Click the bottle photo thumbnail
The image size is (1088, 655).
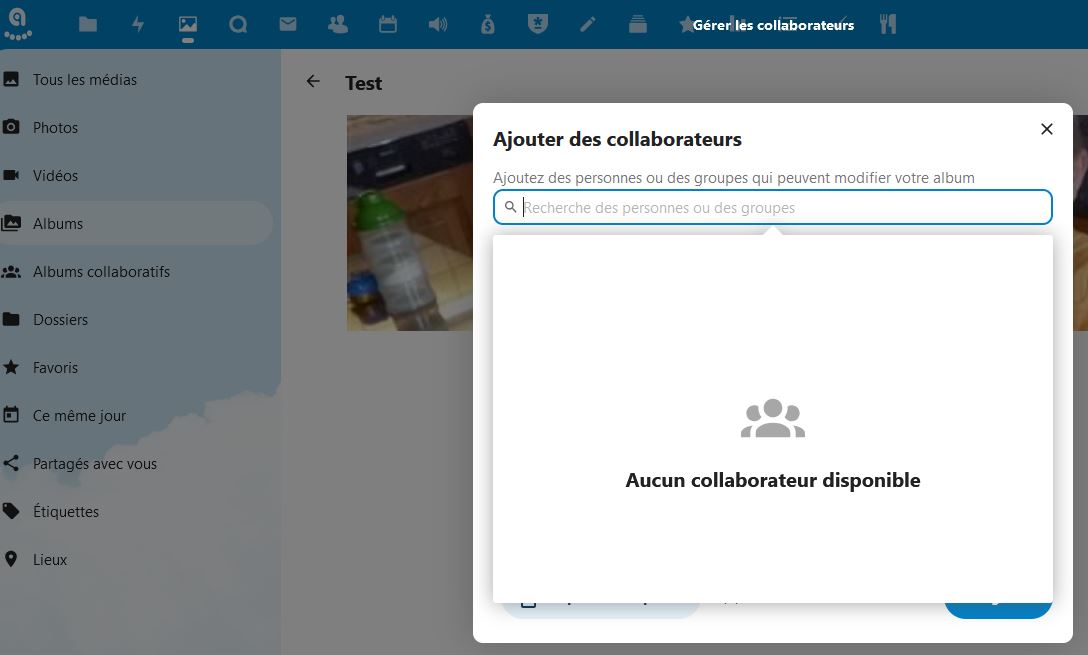(x=409, y=223)
